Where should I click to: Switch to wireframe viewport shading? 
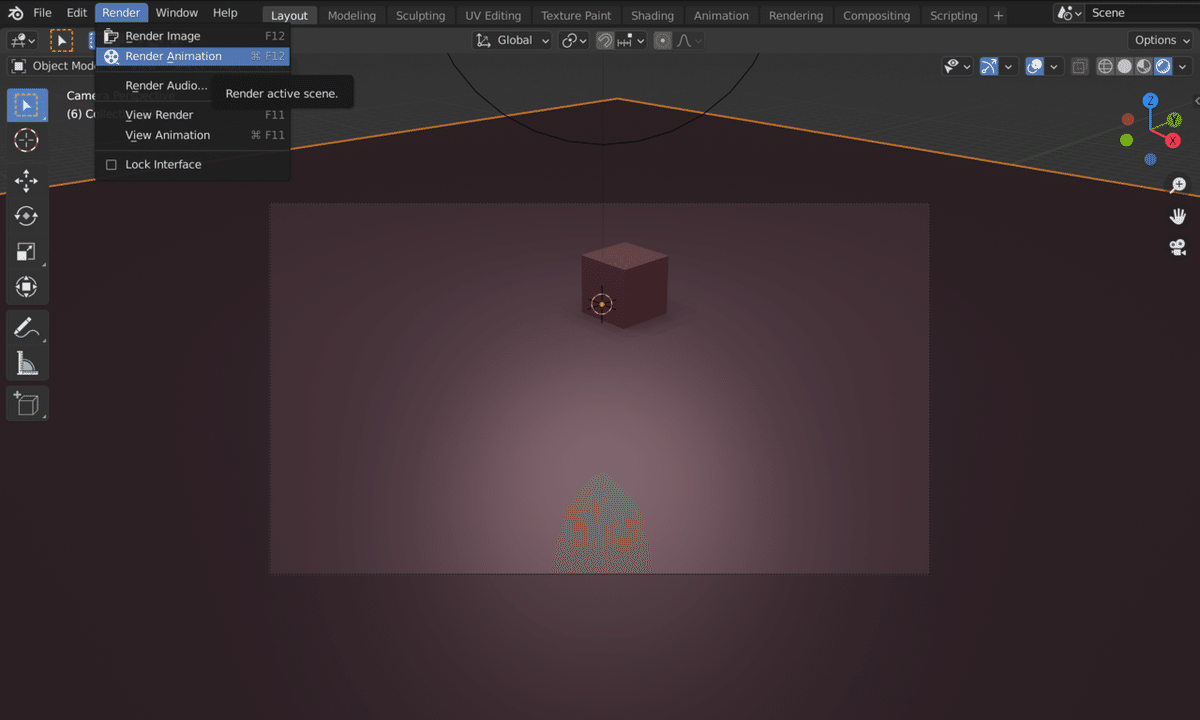1105,66
